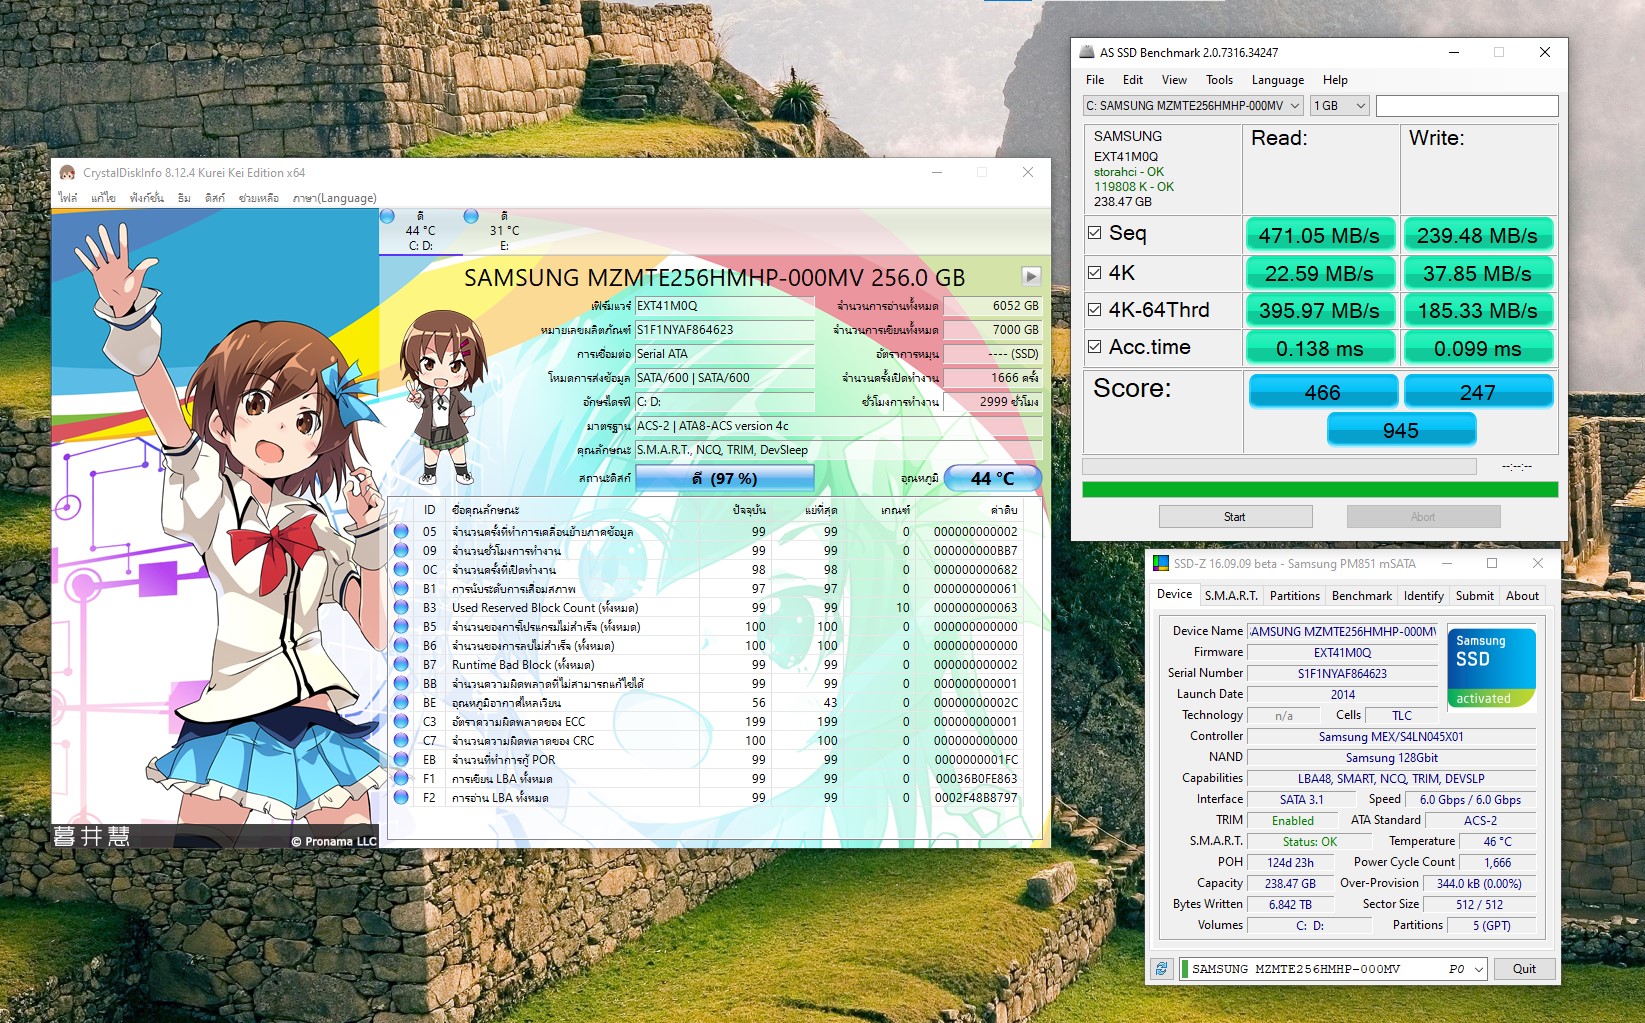The width and height of the screenshot is (1645, 1023).
Task: Click the status orb for attribute F2
Action: click(x=401, y=797)
